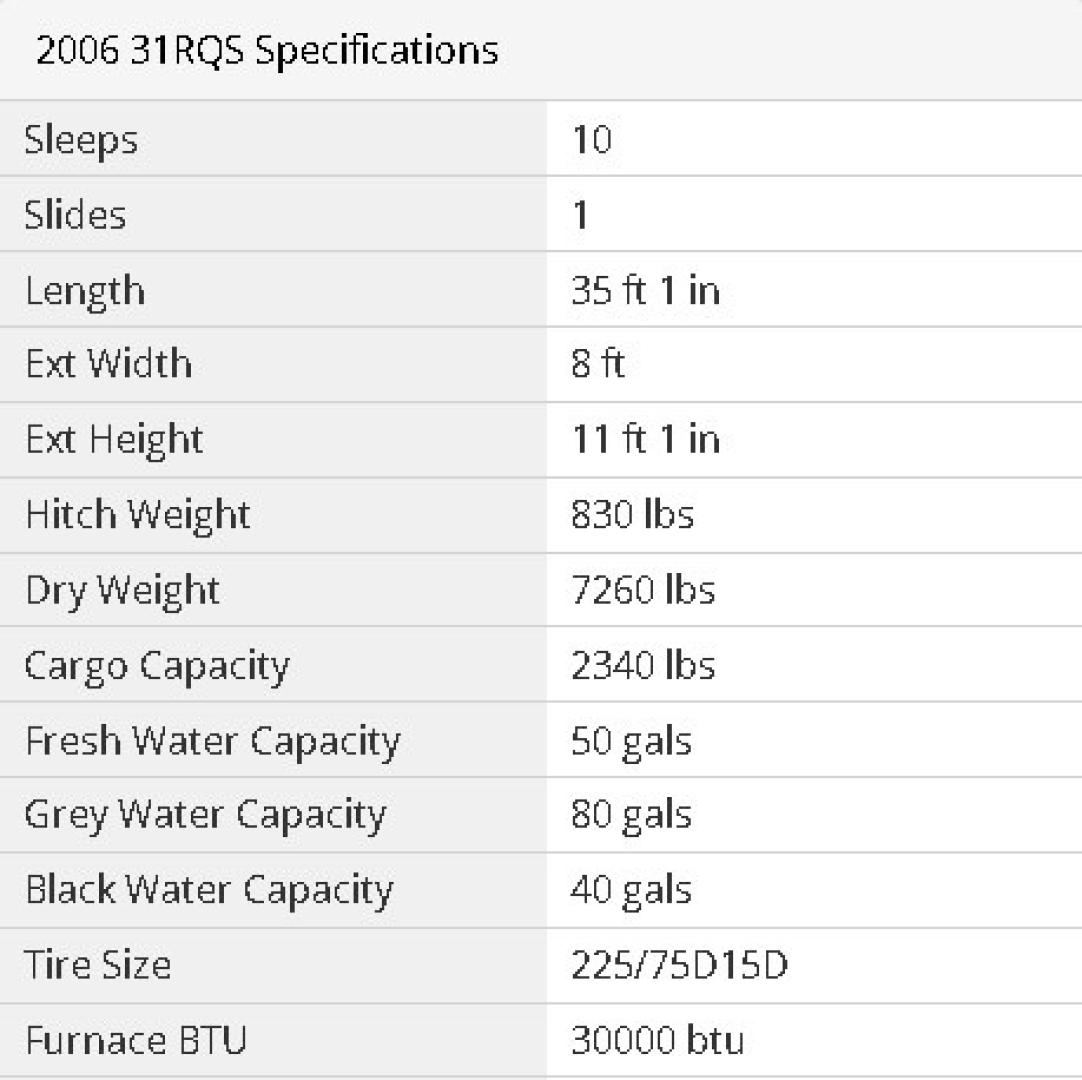
Task: Select the Slides row label
Action: point(75,215)
